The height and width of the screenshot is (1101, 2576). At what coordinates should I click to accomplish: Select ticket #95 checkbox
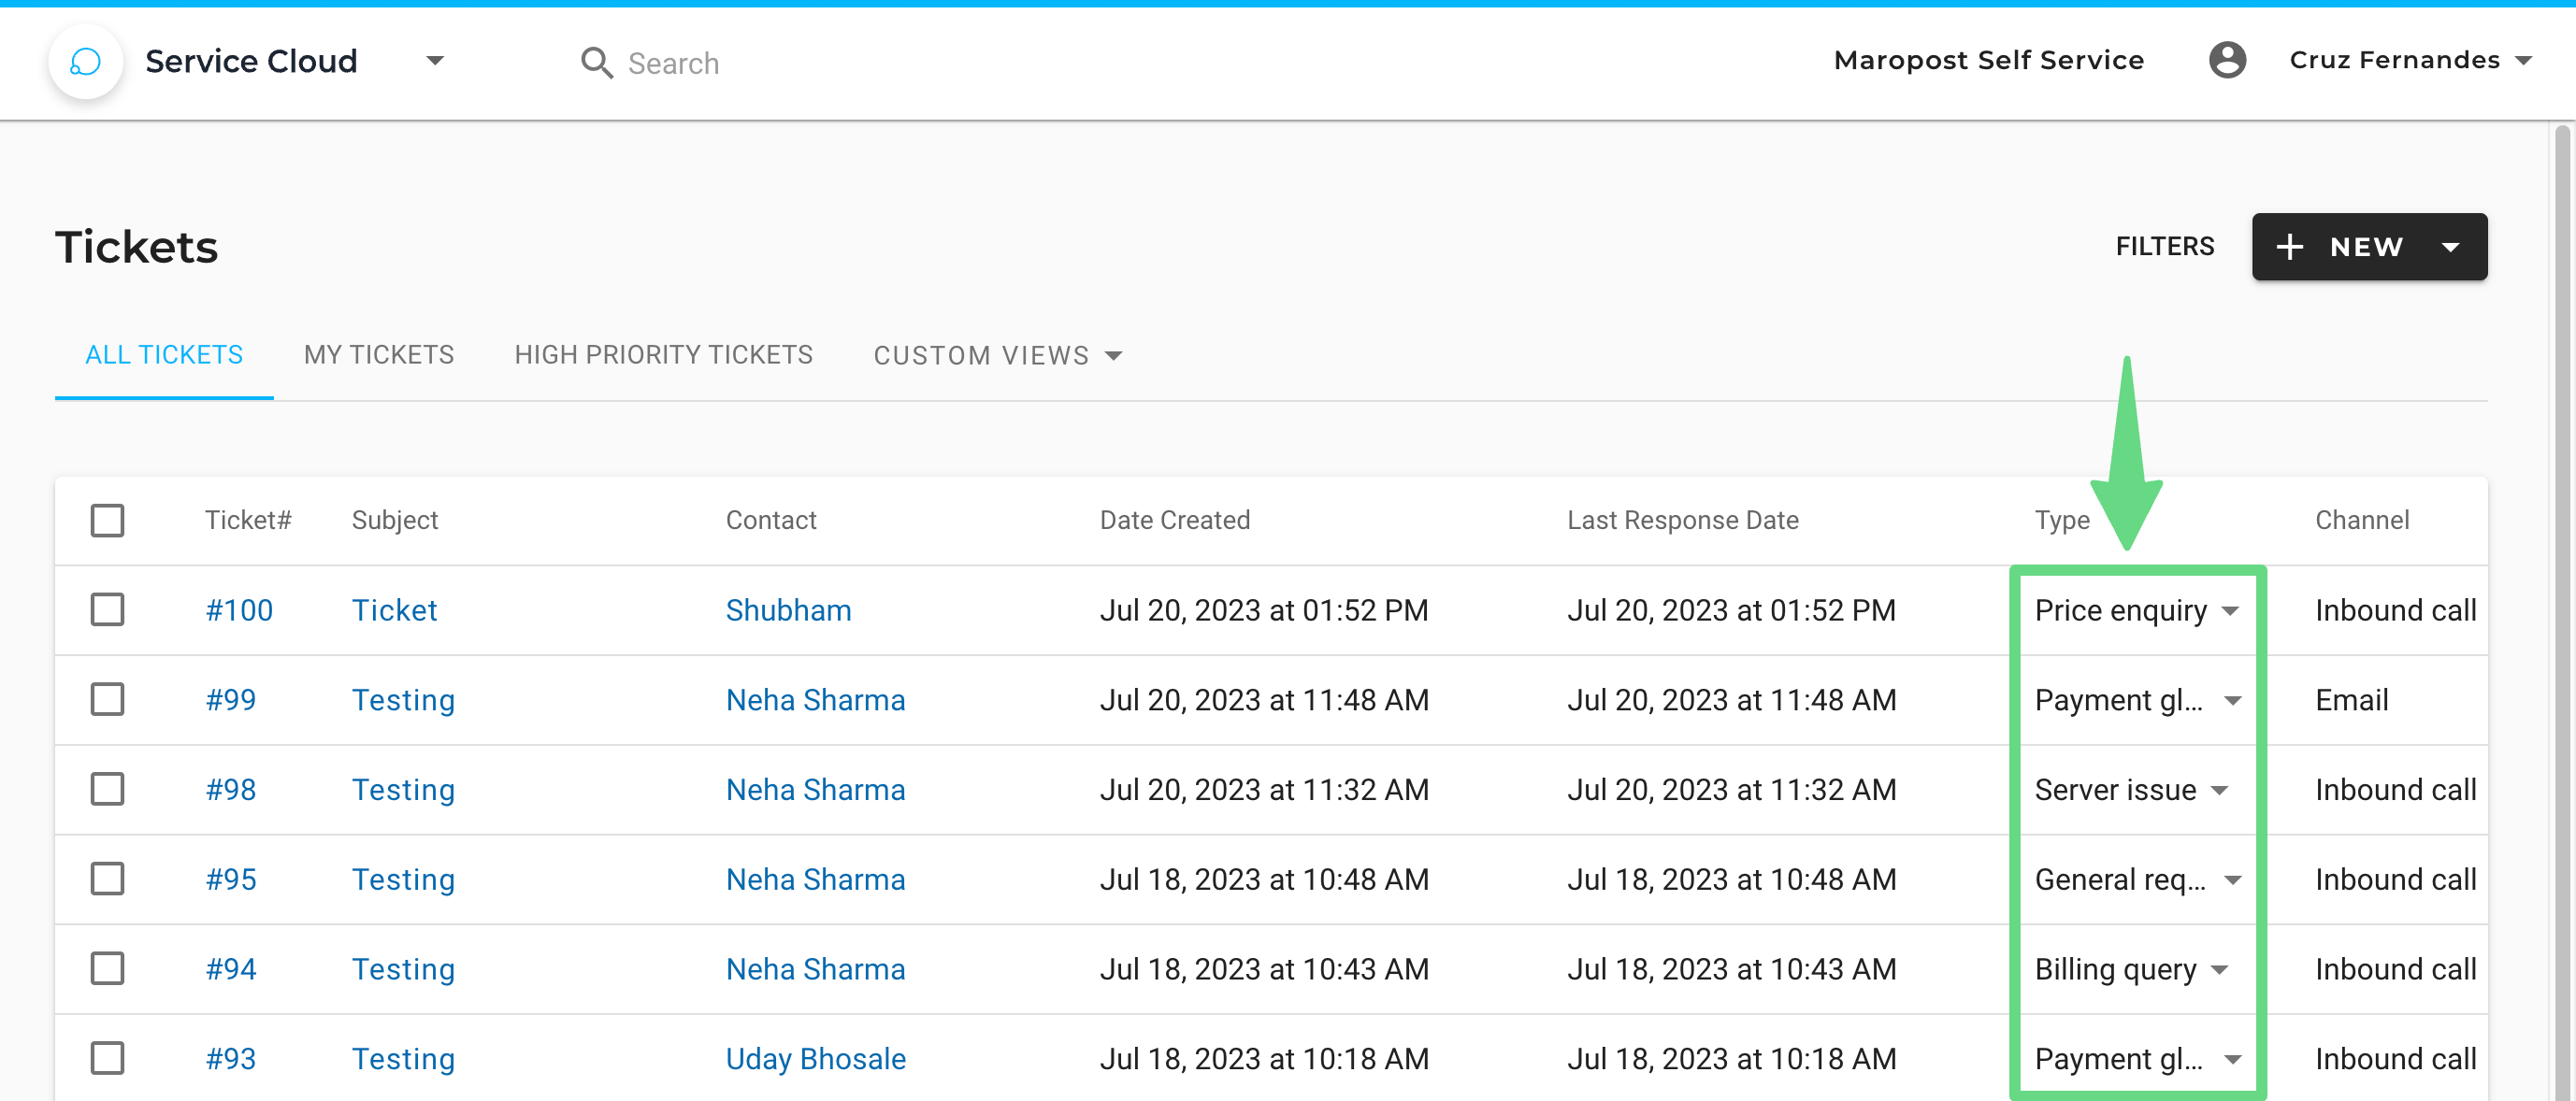pos(107,879)
